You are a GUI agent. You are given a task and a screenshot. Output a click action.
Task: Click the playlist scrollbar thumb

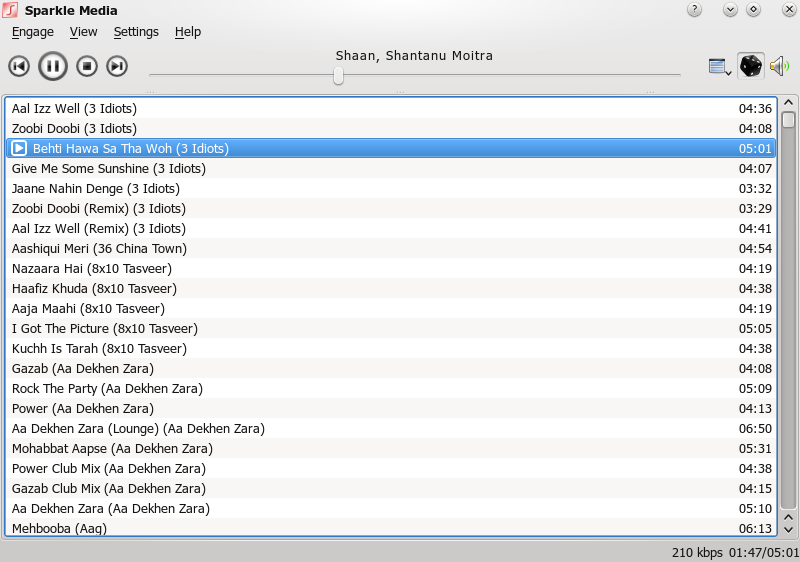click(788, 120)
